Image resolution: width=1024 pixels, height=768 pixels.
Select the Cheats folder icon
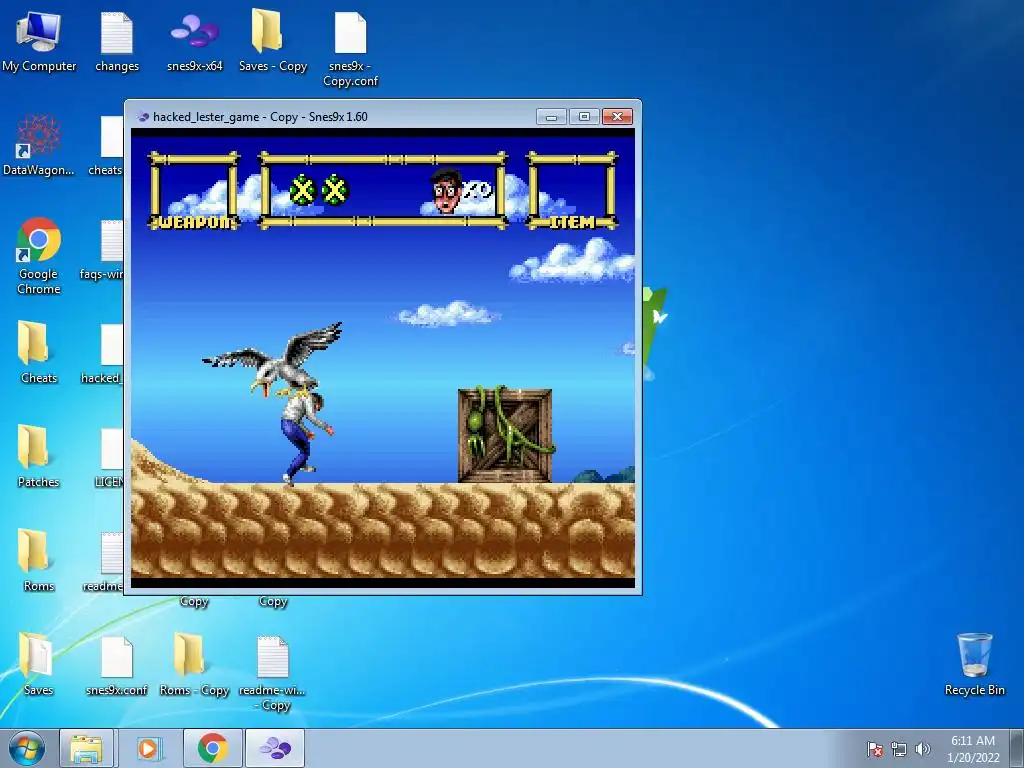39,353
